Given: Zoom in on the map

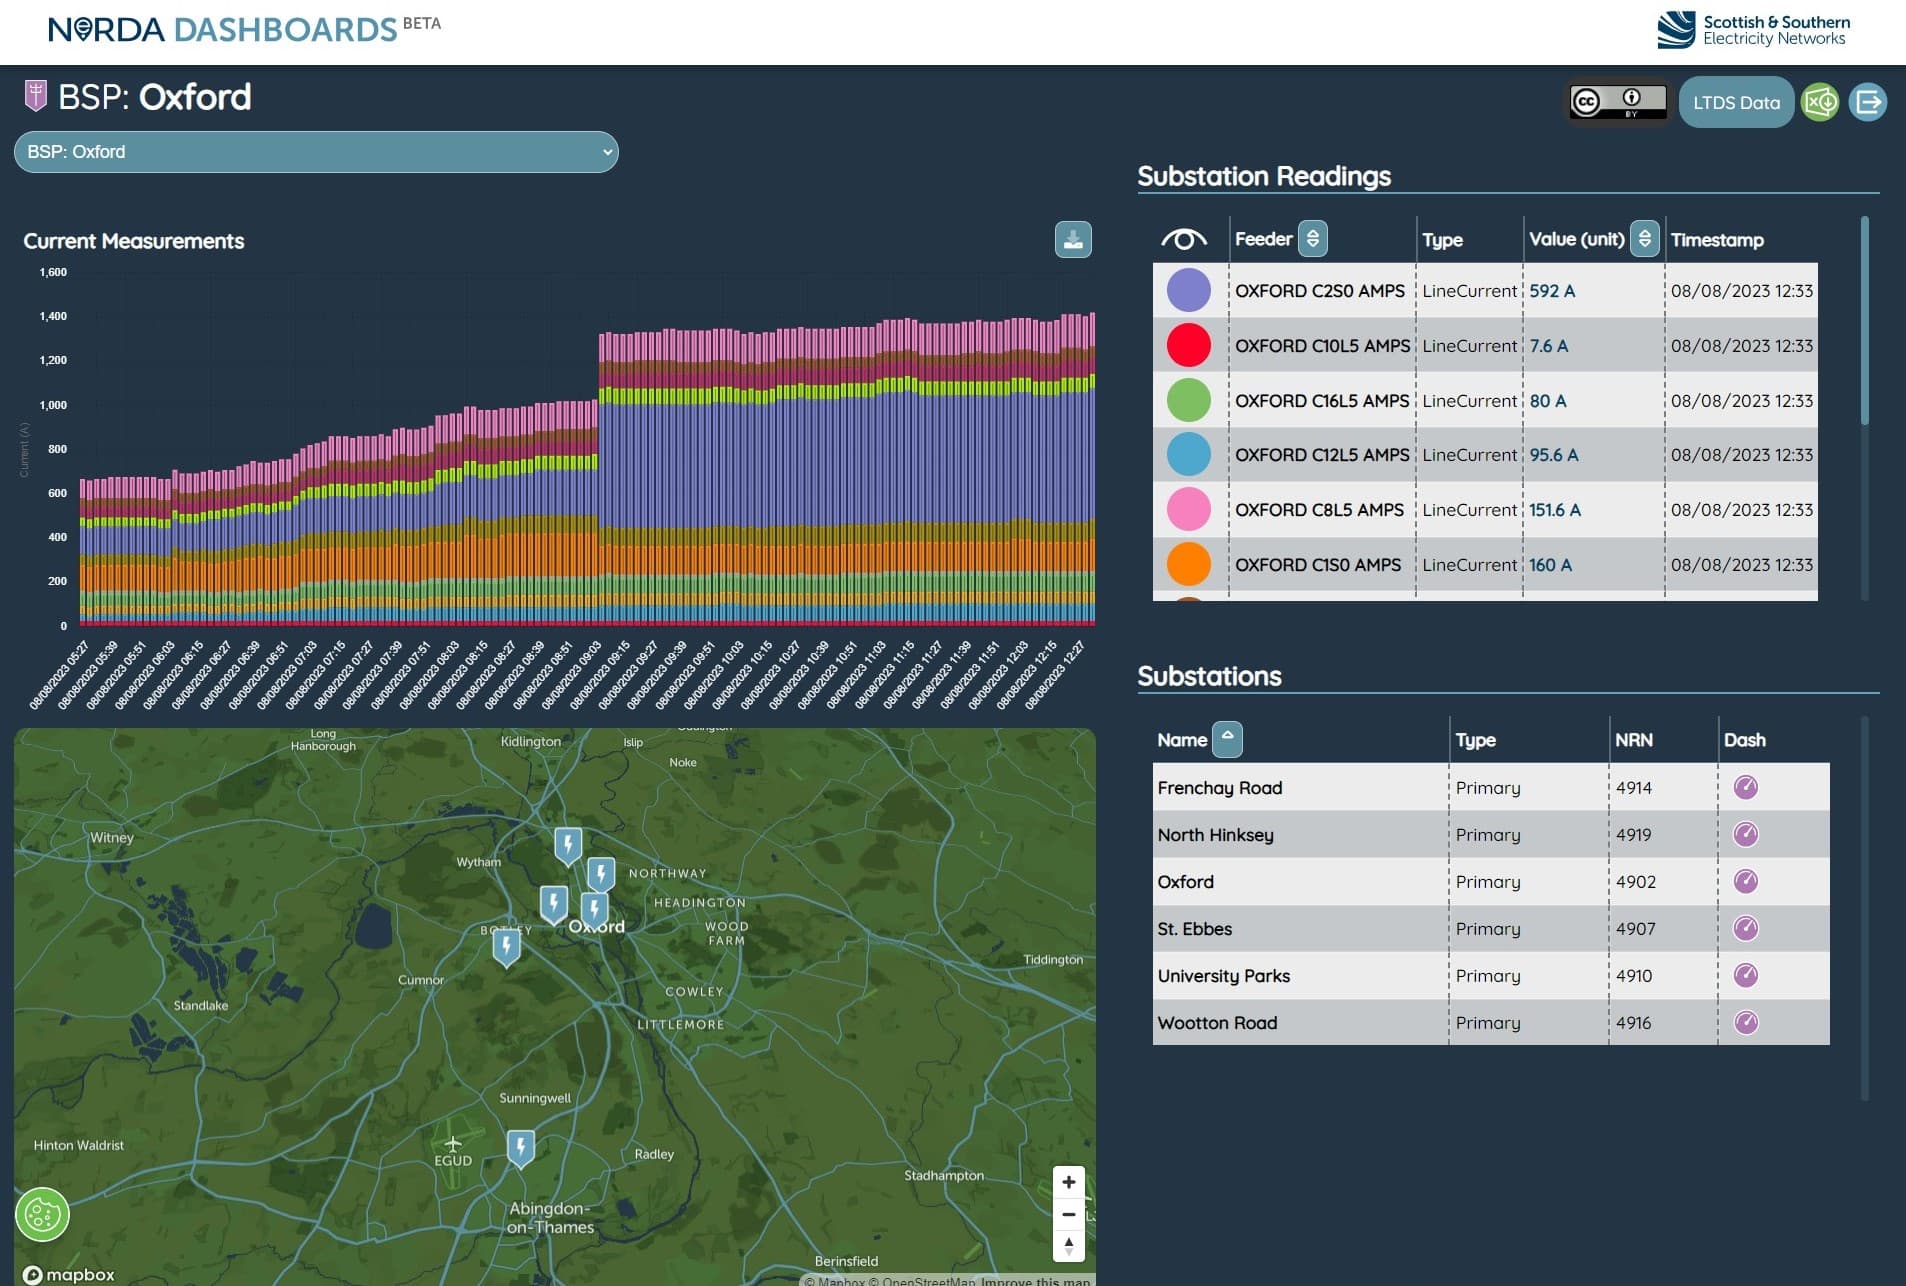Looking at the screenshot, I should (1068, 1182).
